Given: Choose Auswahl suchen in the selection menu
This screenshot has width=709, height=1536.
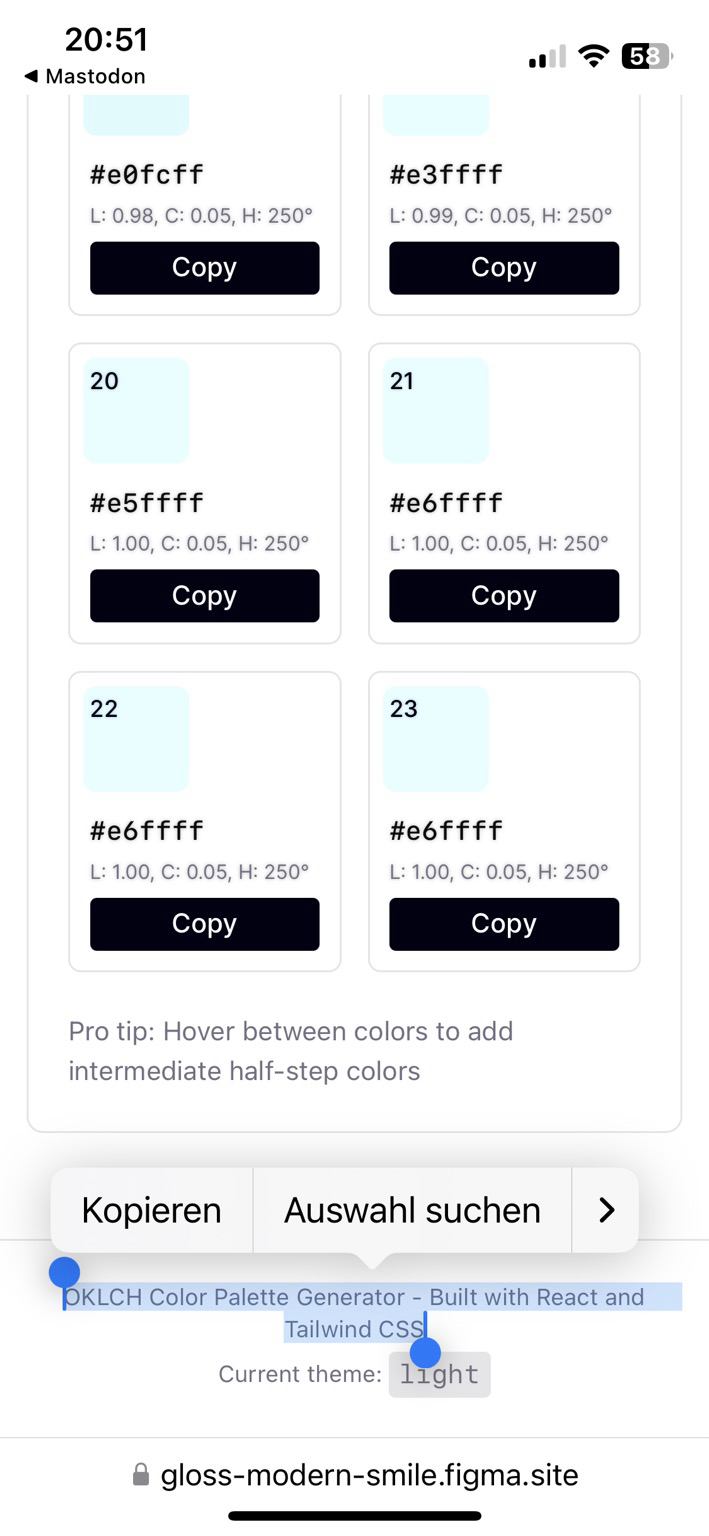Looking at the screenshot, I should 412,1210.
